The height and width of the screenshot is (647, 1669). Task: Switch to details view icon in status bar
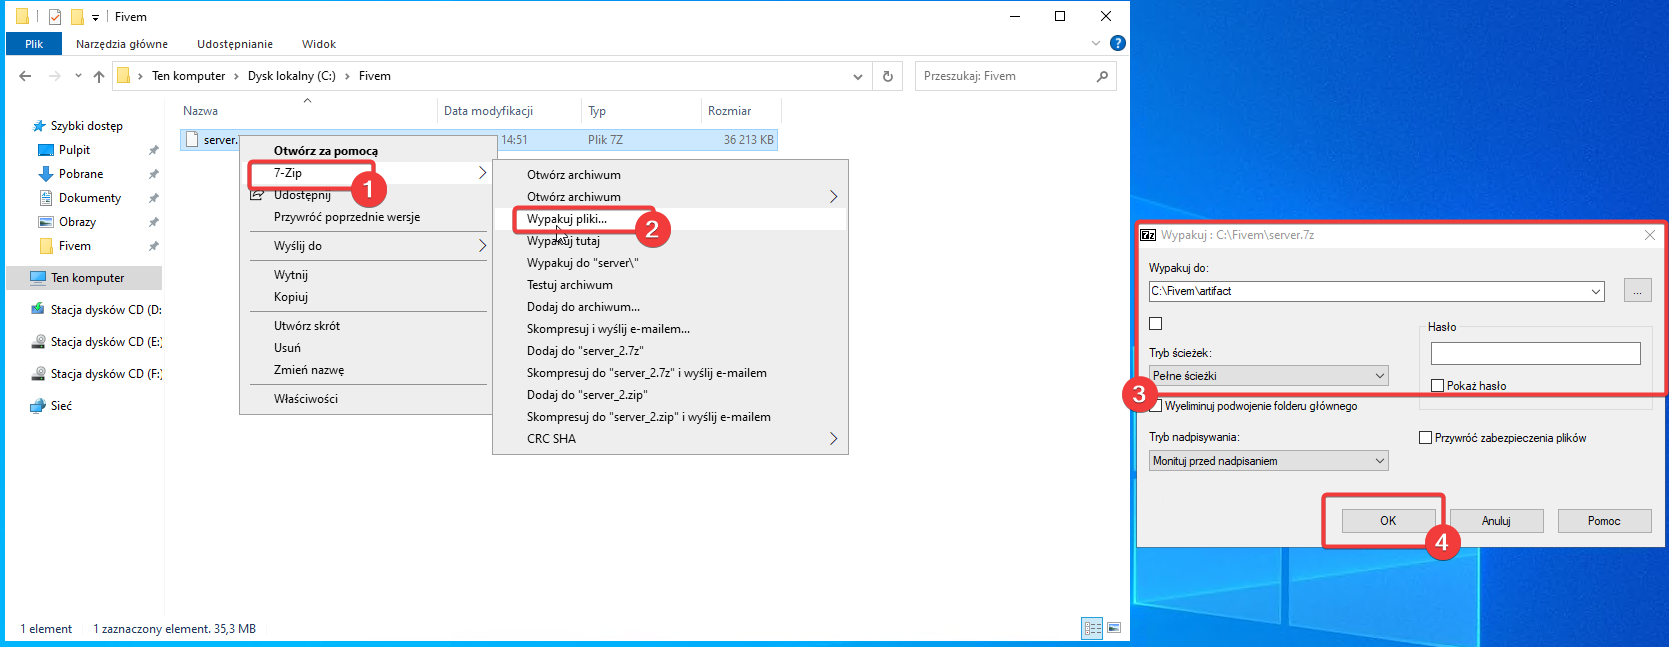(x=1092, y=628)
